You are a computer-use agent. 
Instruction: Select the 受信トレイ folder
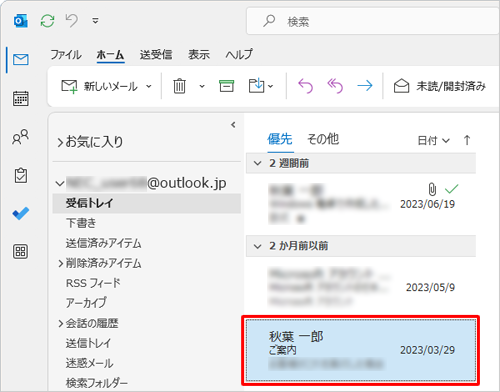[x=147, y=203]
